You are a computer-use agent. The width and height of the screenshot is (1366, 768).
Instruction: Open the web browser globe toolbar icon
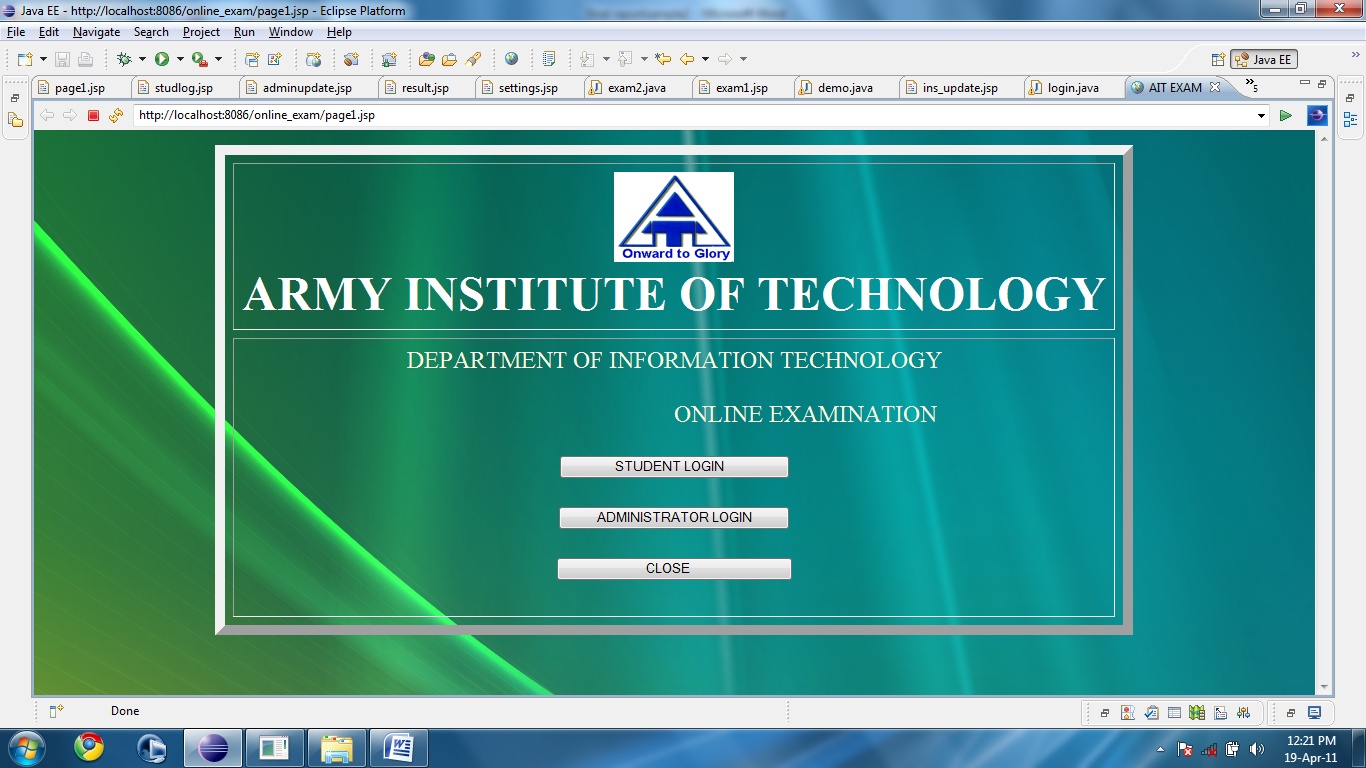pos(512,59)
